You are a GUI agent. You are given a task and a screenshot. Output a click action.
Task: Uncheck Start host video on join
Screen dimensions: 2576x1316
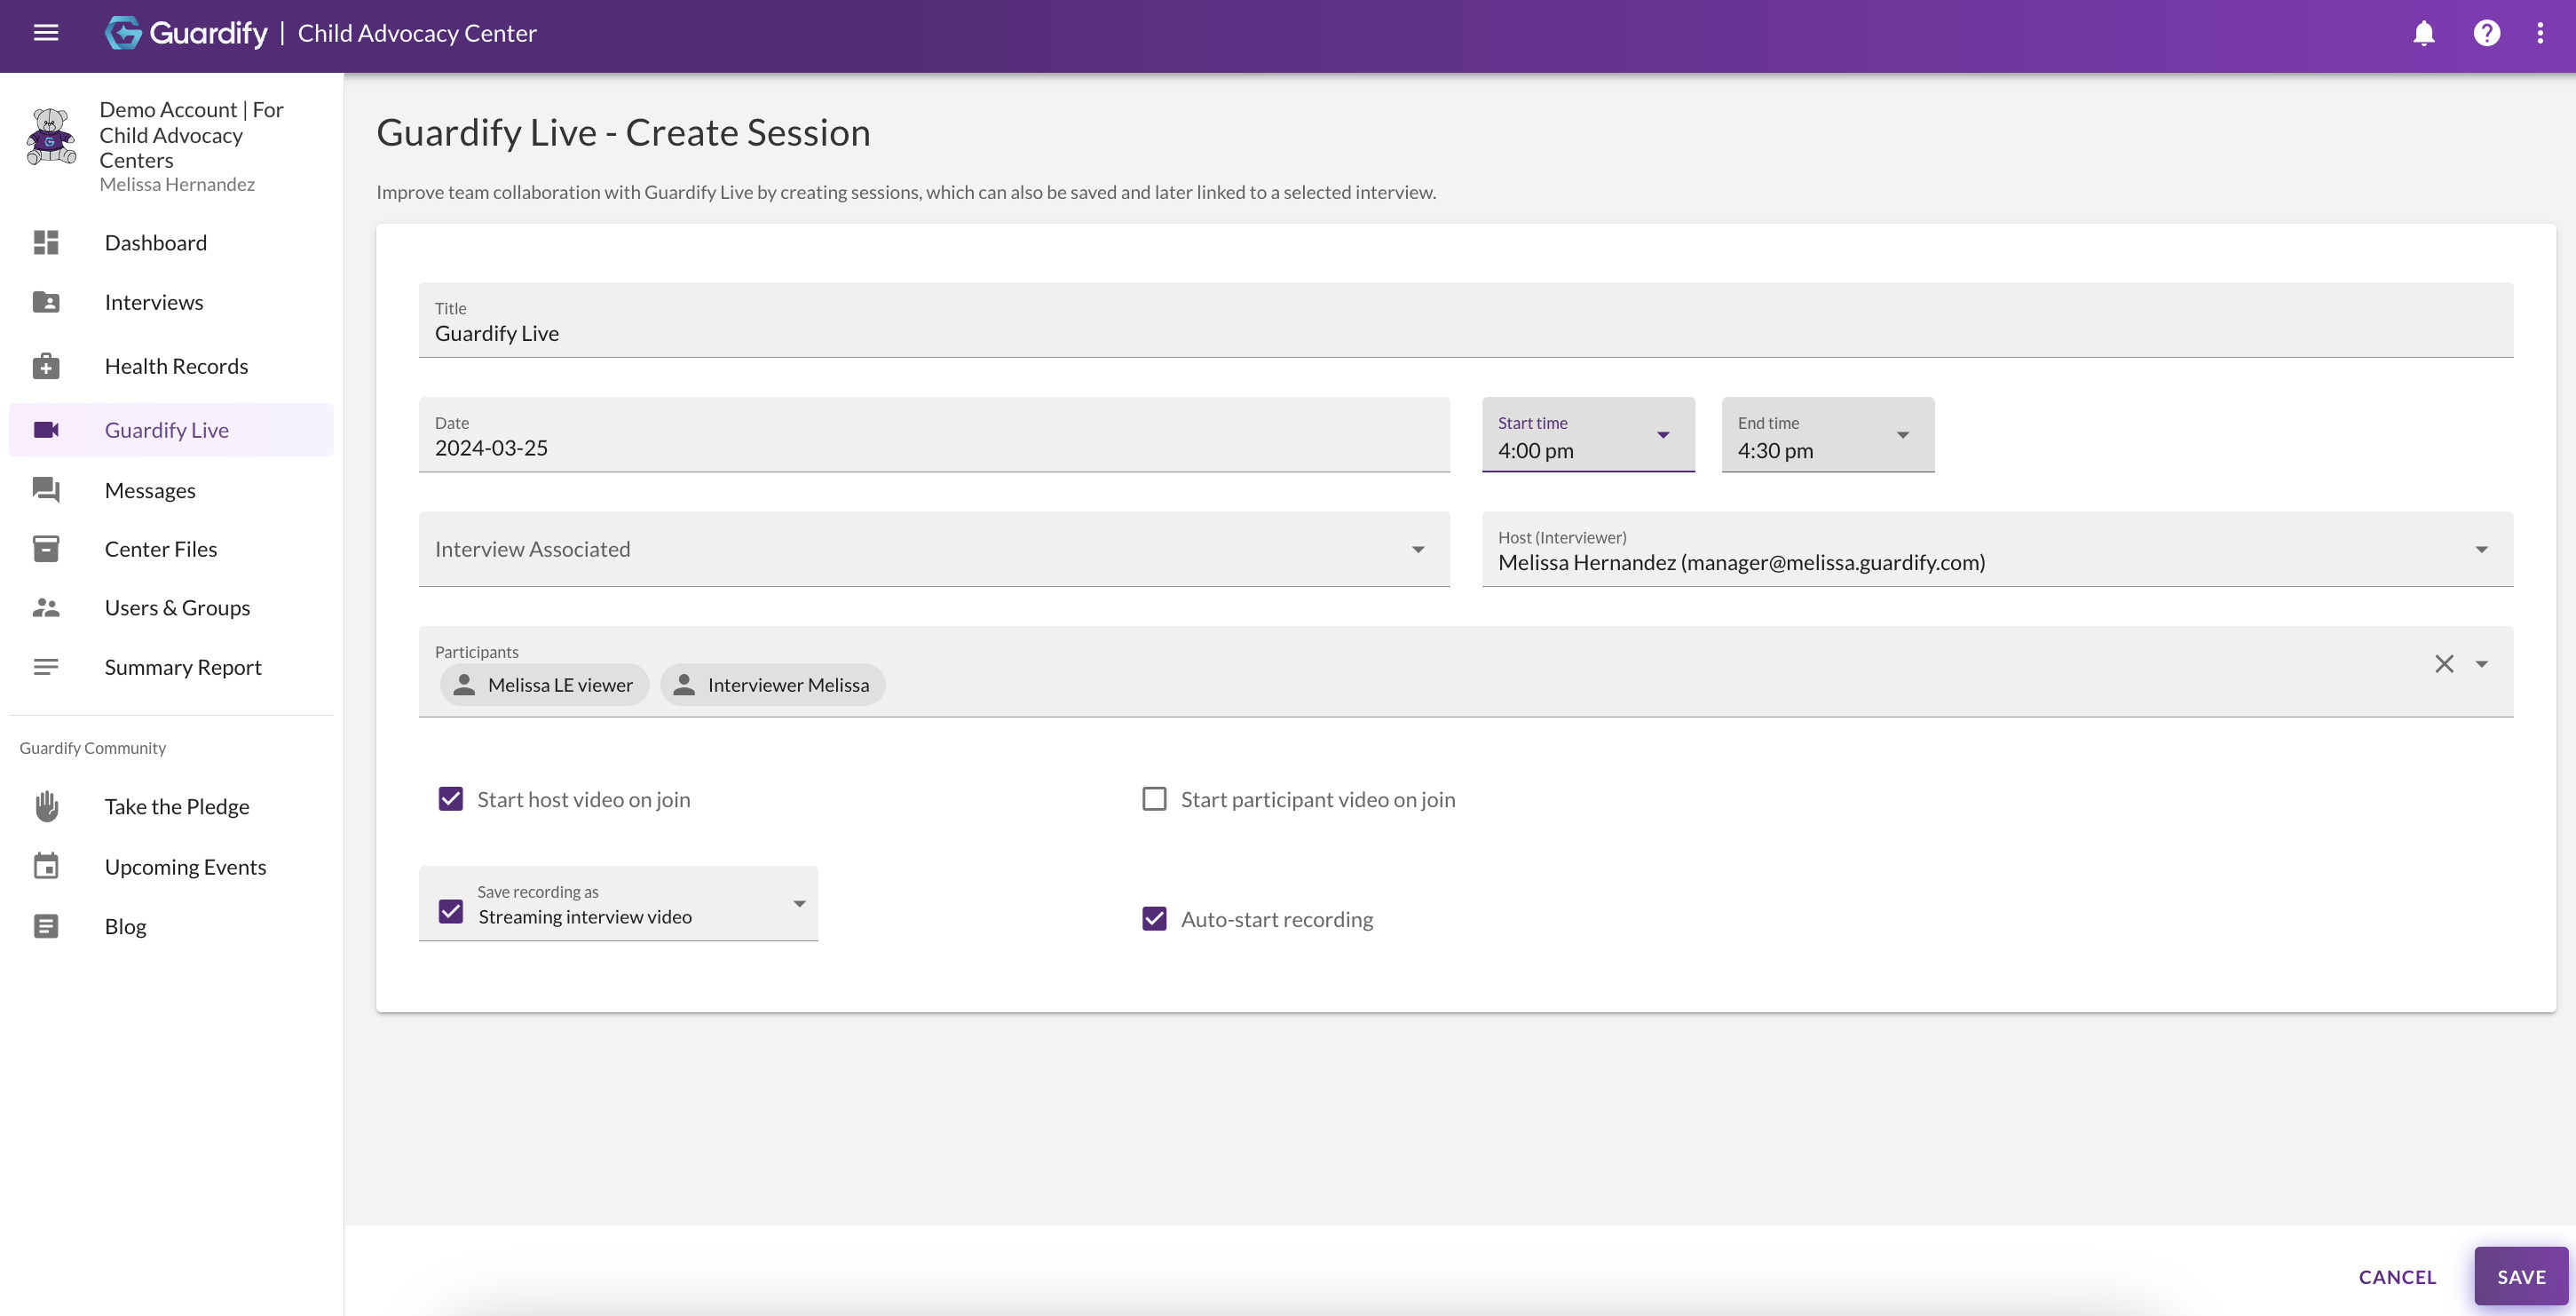[x=451, y=798]
